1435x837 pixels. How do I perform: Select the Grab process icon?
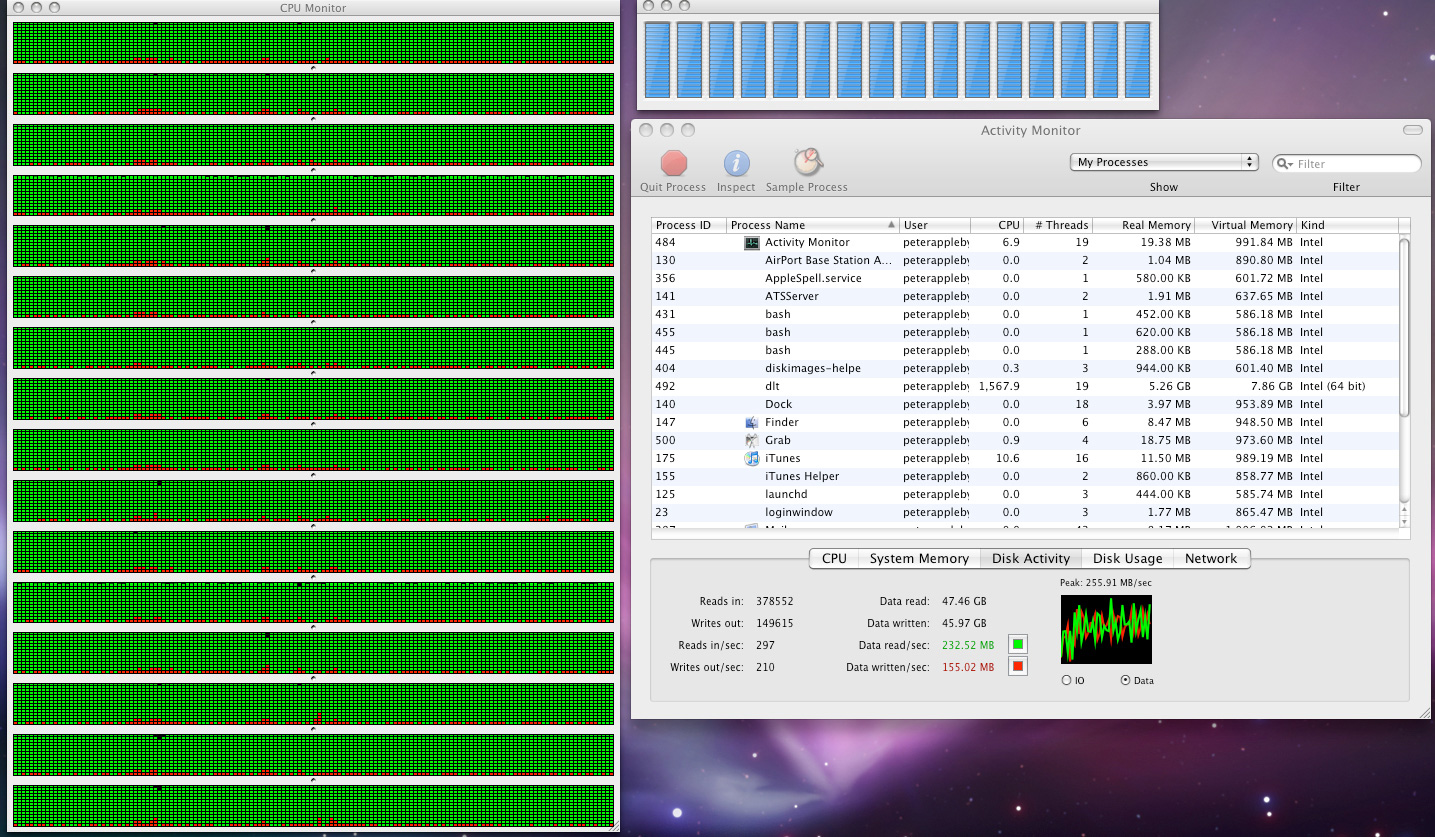click(x=752, y=440)
